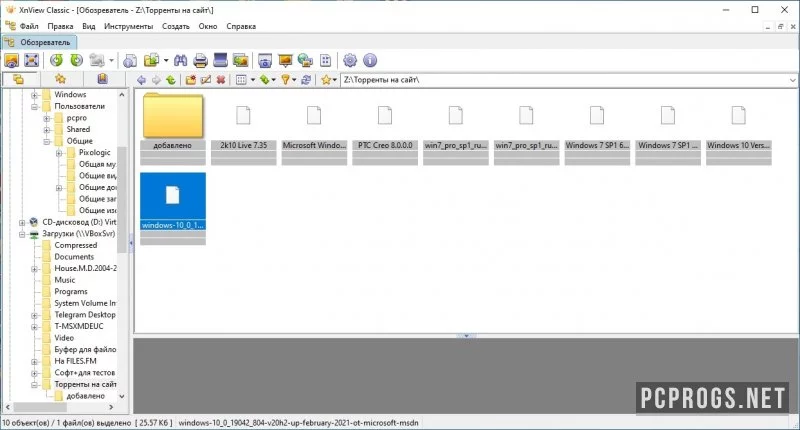Expand the pcpro folder node
This screenshot has height=430, width=800.
click(x=46, y=118)
